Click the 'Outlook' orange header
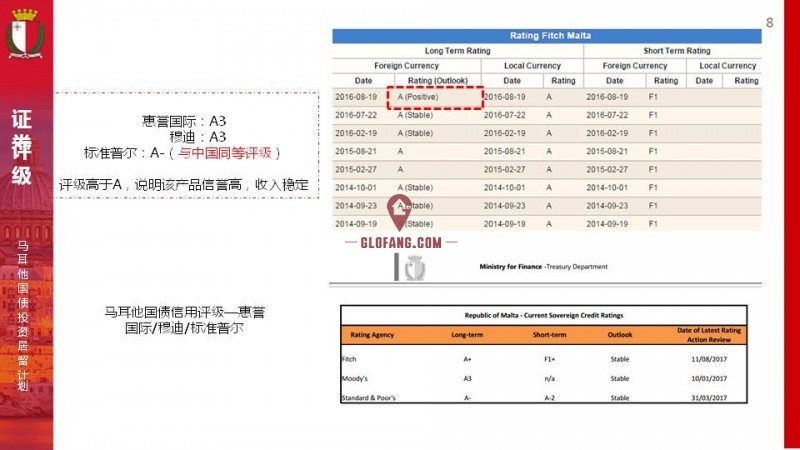 [619, 335]
